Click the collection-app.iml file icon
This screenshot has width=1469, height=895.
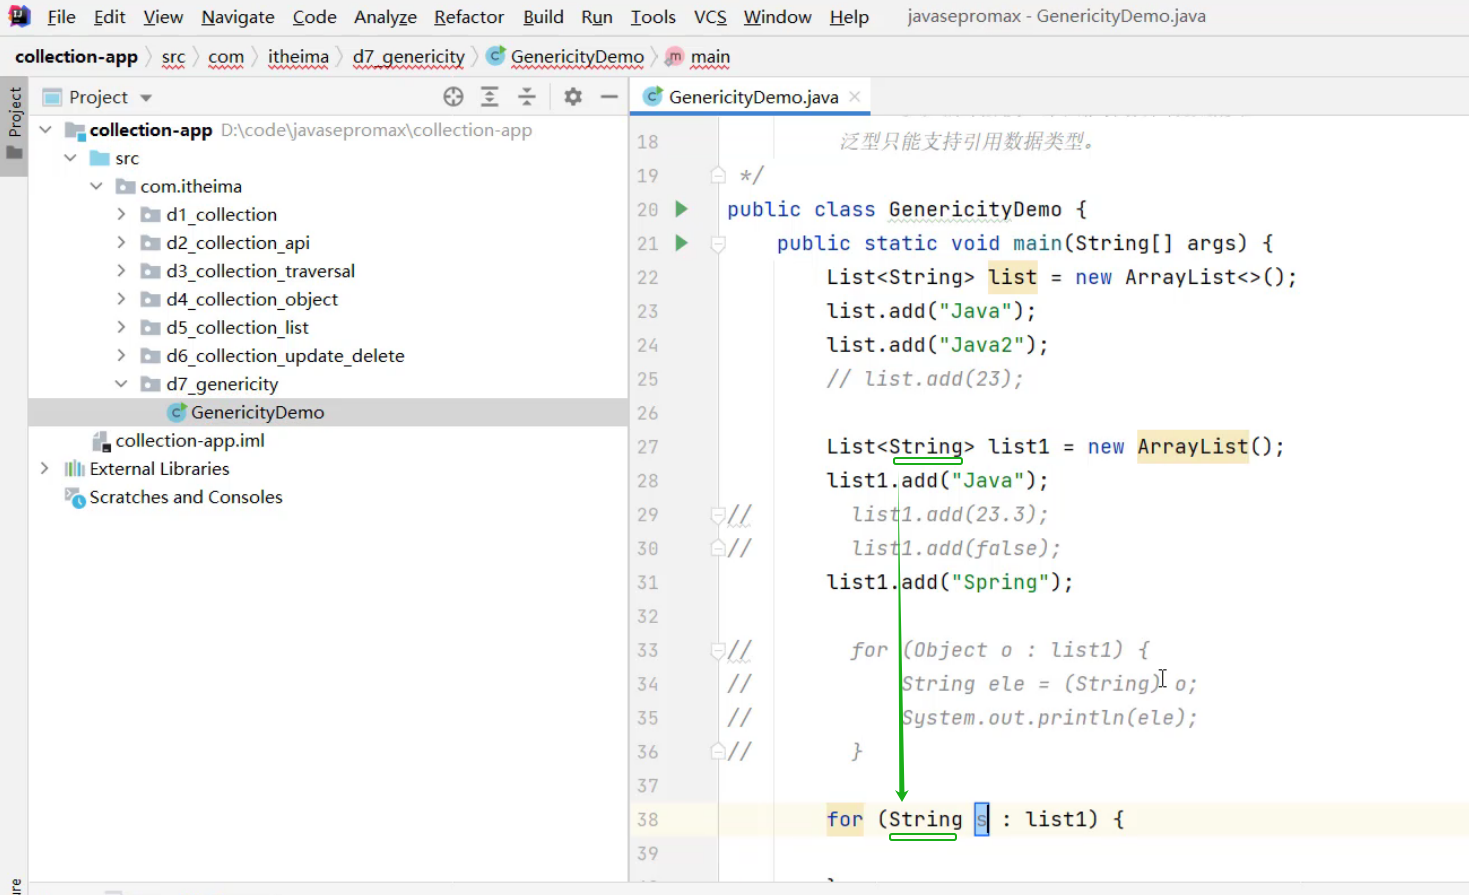tap(101, 441)
